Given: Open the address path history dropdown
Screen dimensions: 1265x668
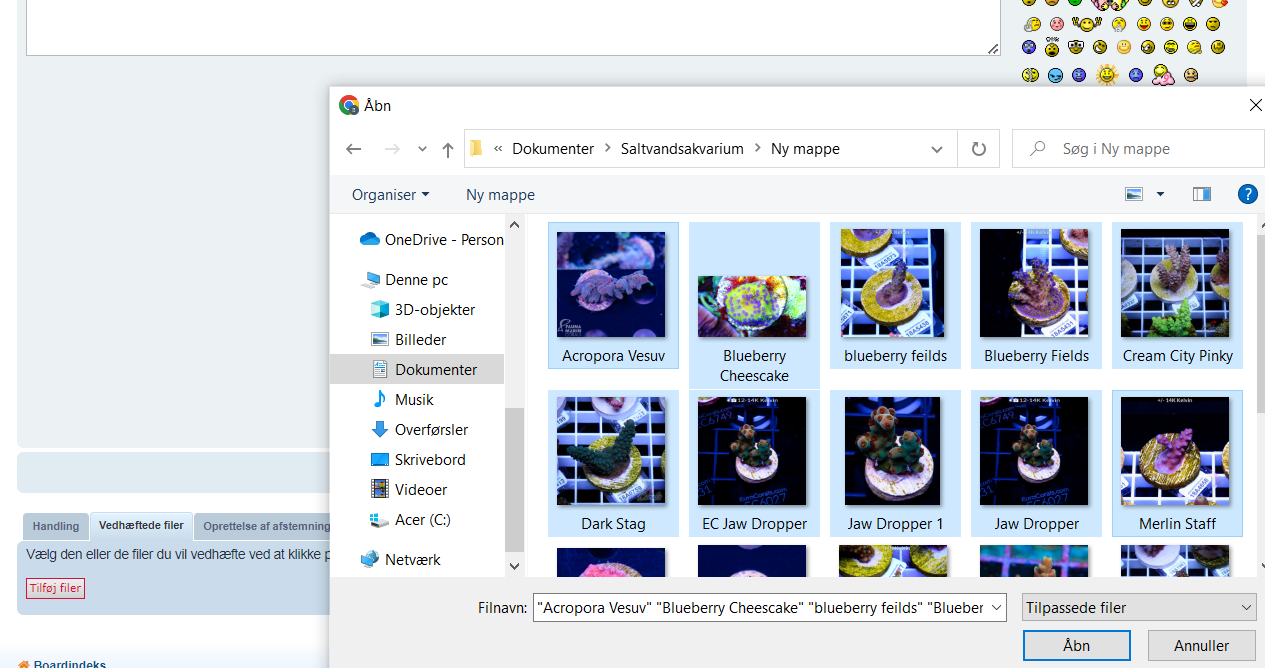Looking at the screenshot, I should [937, 149].
